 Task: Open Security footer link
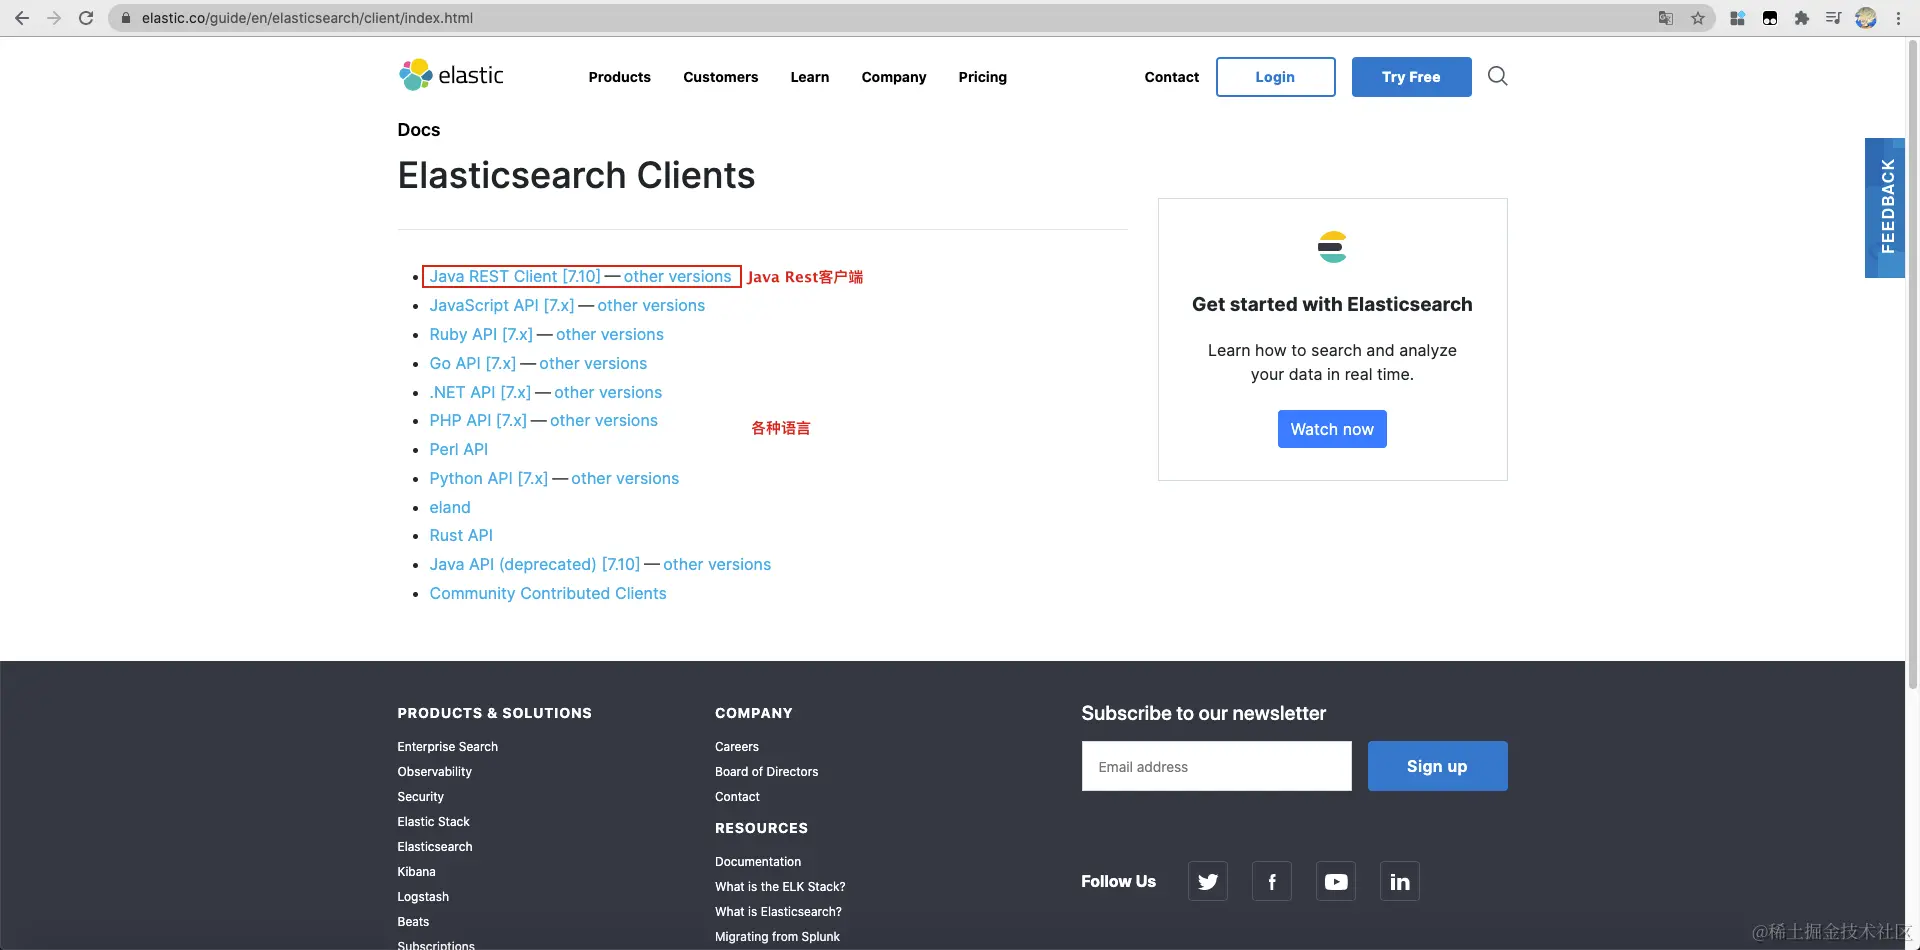pos(421,797)
